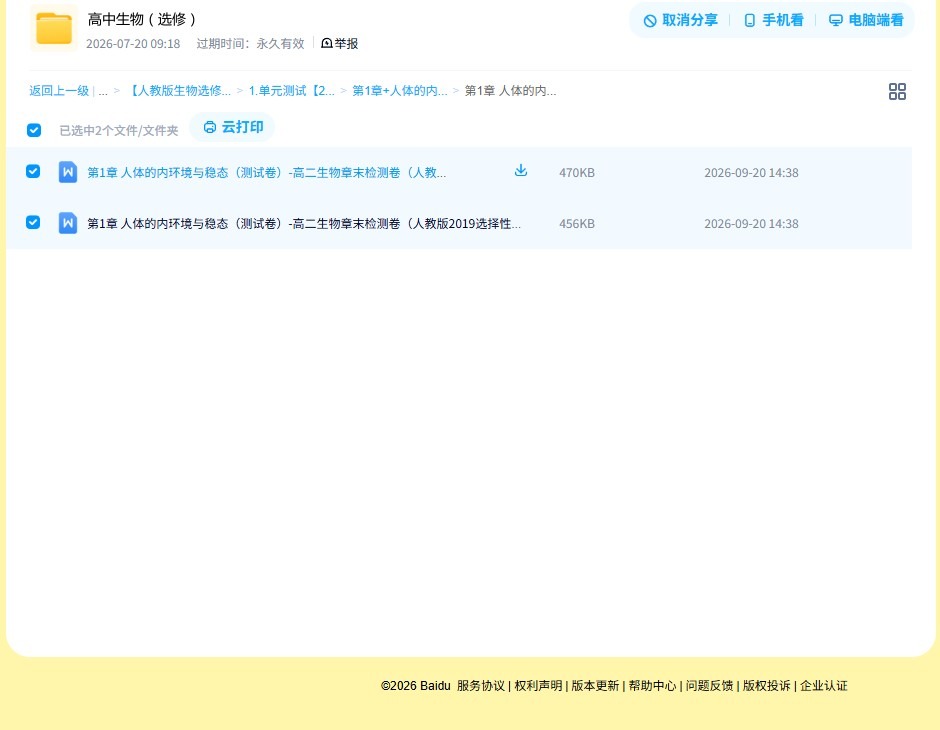Uncheck the 470KB file's checkbox

pyautogui.click(x=33, y=171)
